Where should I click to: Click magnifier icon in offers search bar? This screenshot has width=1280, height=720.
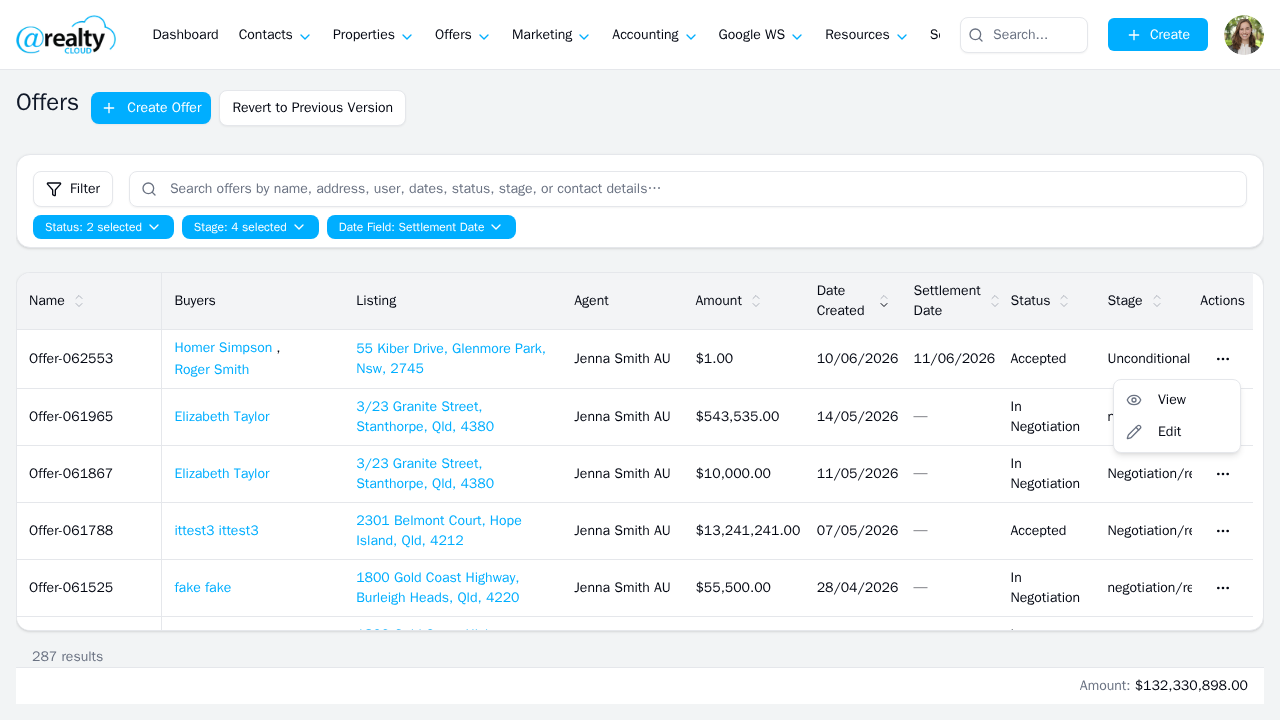point(149,189)
